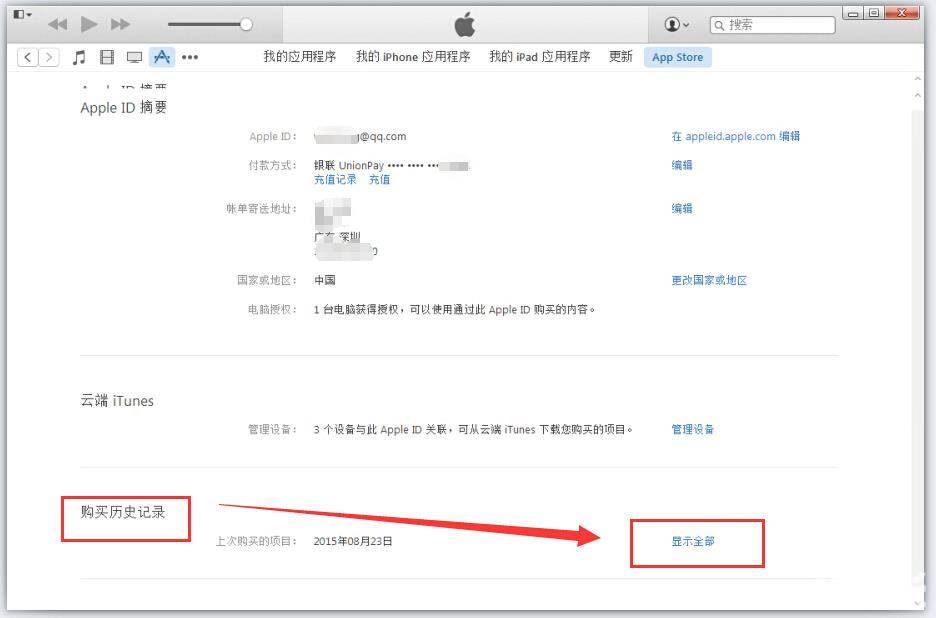This screenshot has height=618, width=936.
Task: Click 管理设备 link
Action: point(692,429)
